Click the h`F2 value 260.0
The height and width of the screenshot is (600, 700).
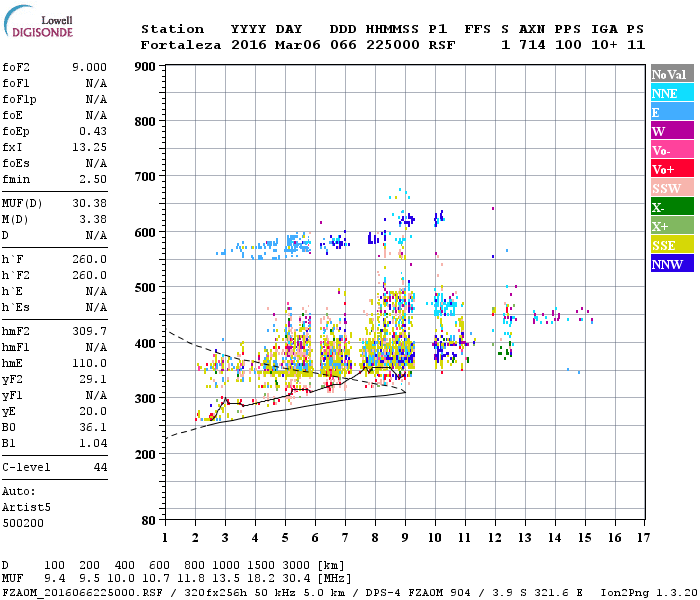[x=89, y=275]
